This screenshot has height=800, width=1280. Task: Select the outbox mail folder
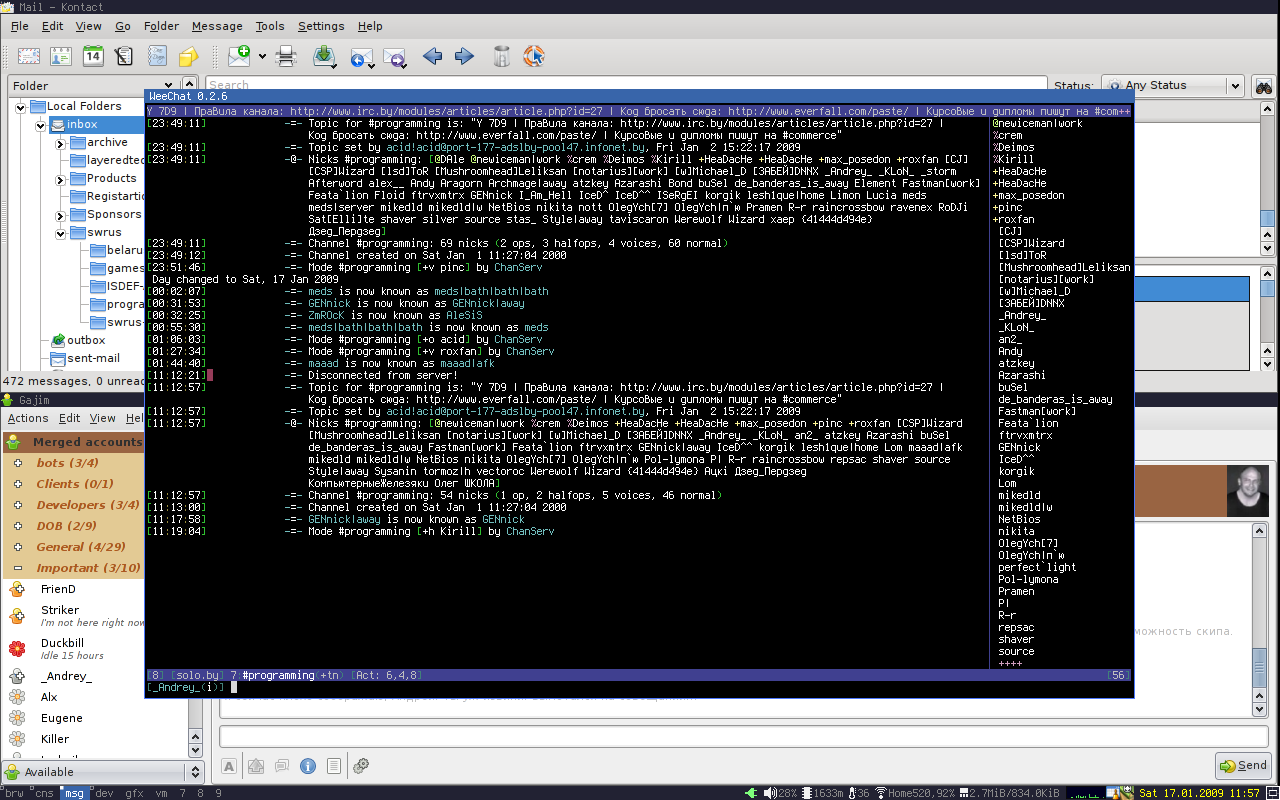[86, 340]
